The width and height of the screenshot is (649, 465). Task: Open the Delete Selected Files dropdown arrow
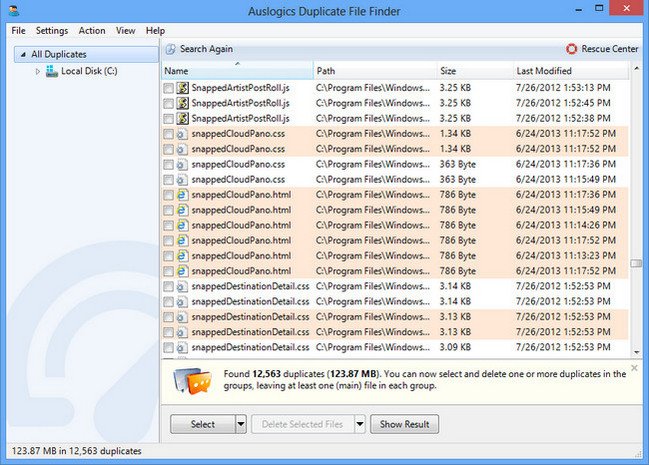coord(360,424)
